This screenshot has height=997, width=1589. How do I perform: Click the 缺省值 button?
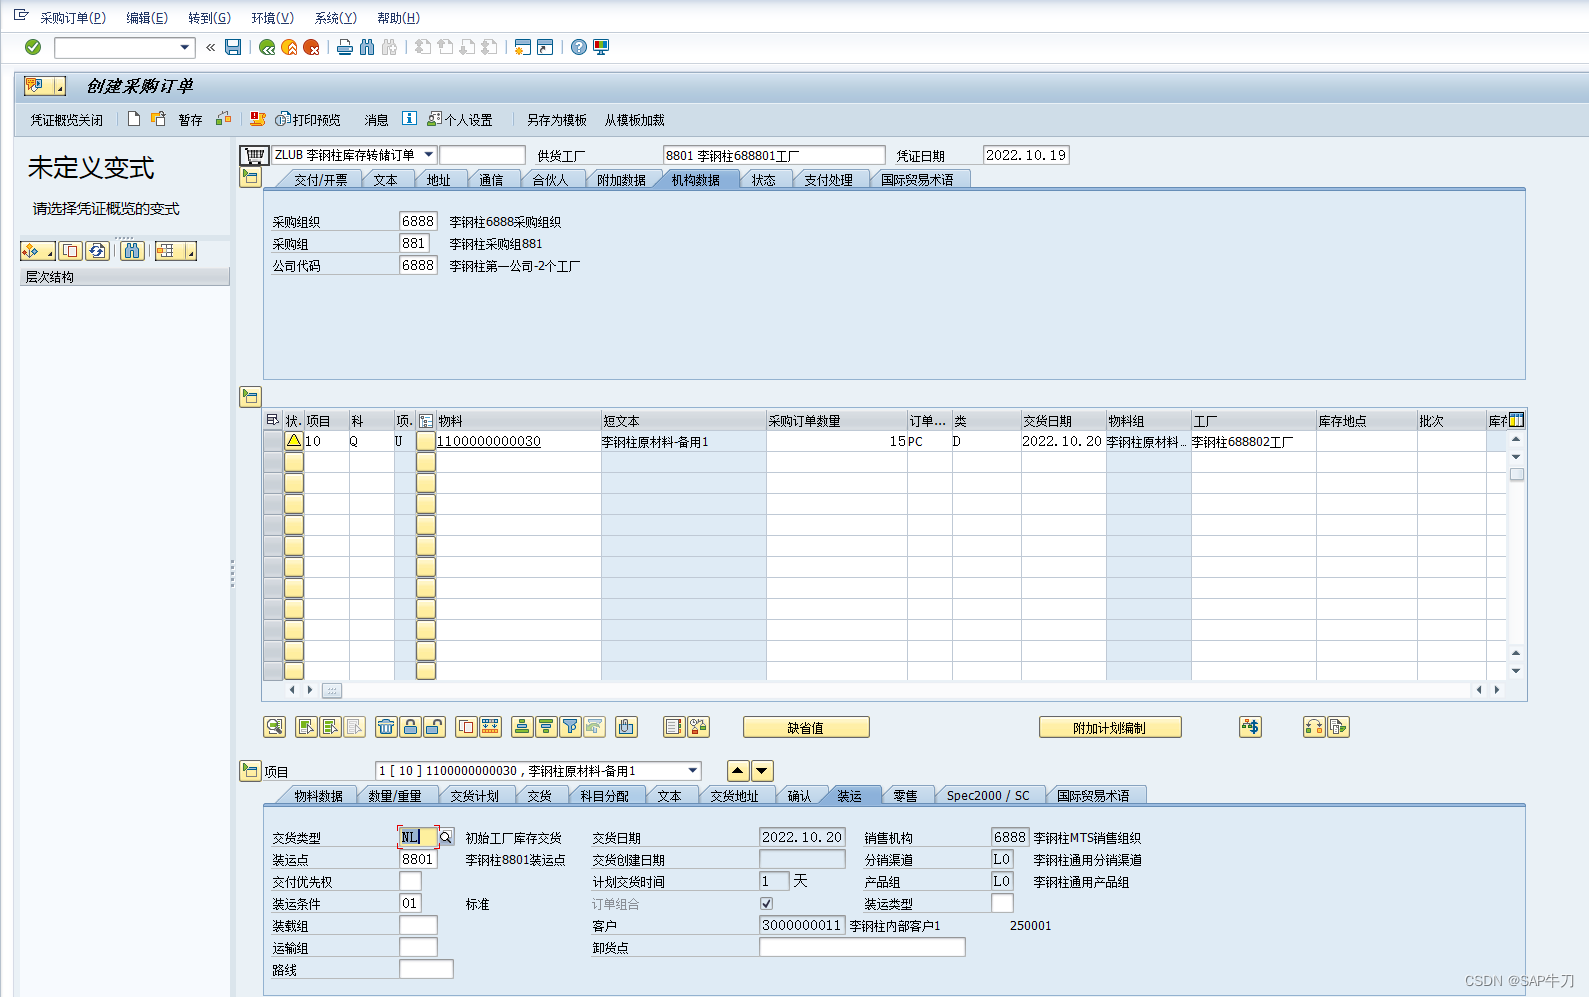806,728
